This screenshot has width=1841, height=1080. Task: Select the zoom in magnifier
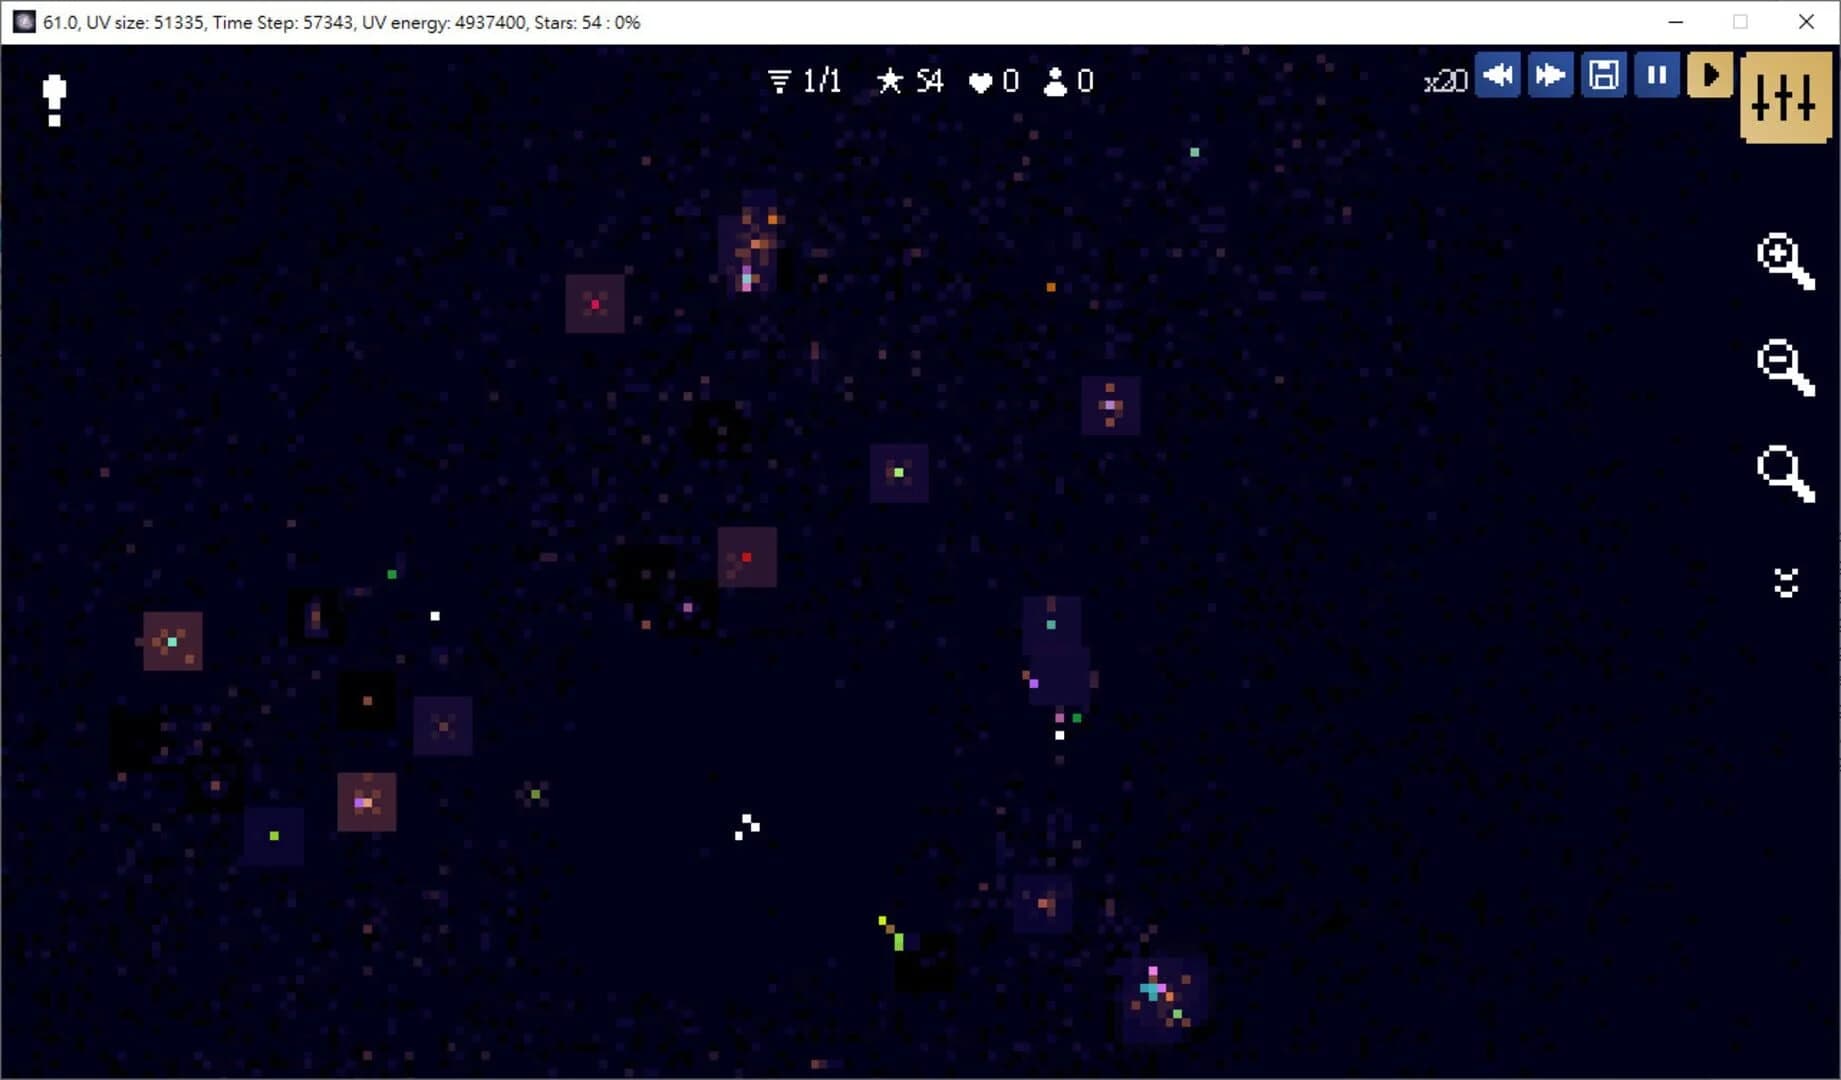coord(1786,262)
